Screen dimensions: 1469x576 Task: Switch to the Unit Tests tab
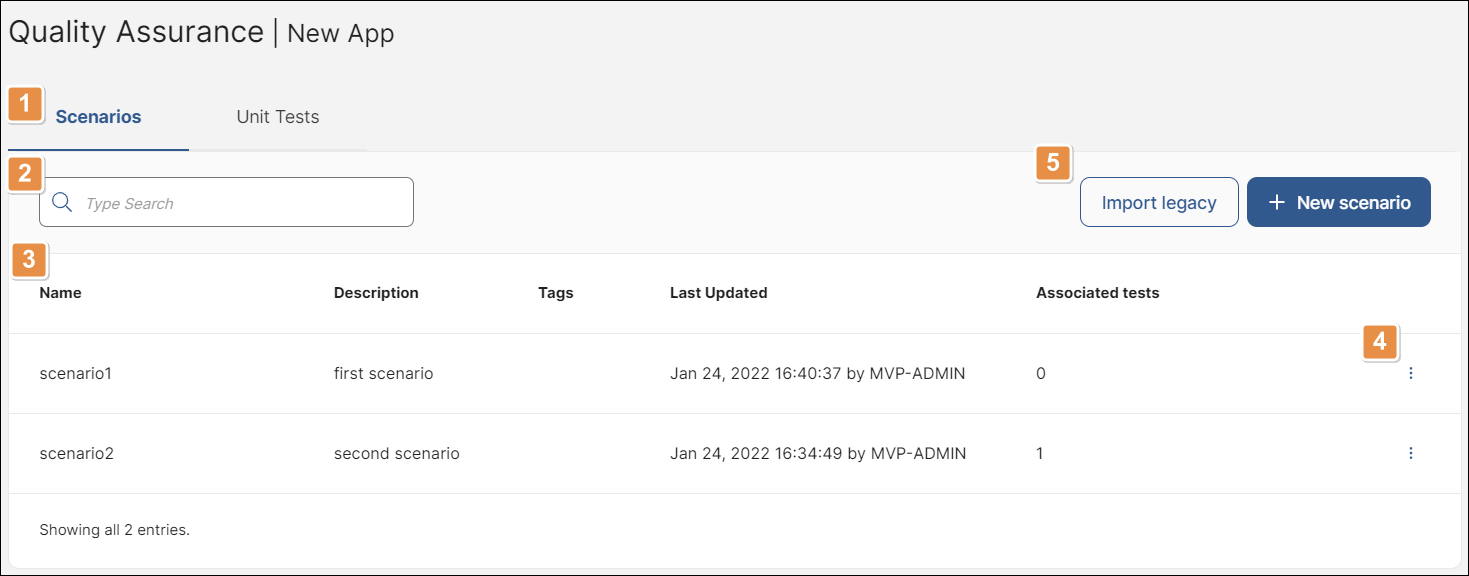click(x=278, y=117)
